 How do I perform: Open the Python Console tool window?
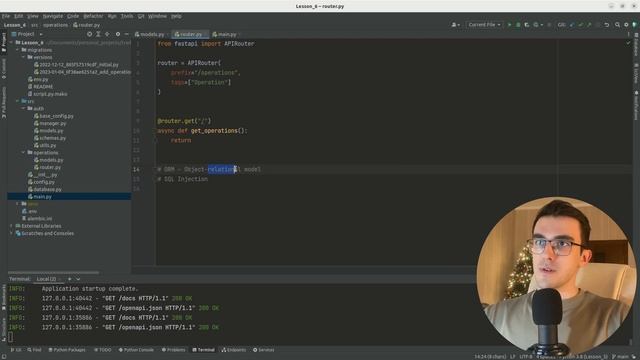(x=136, y=350)
